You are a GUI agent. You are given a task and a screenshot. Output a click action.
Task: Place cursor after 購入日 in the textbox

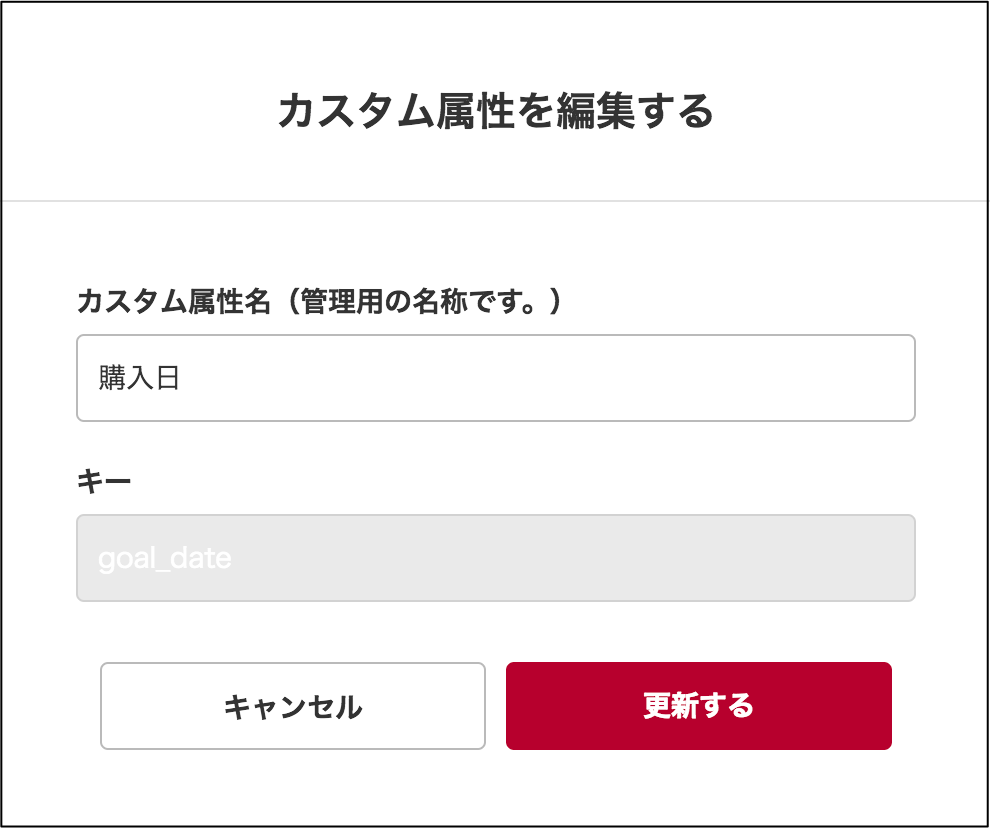coord(183,378)
